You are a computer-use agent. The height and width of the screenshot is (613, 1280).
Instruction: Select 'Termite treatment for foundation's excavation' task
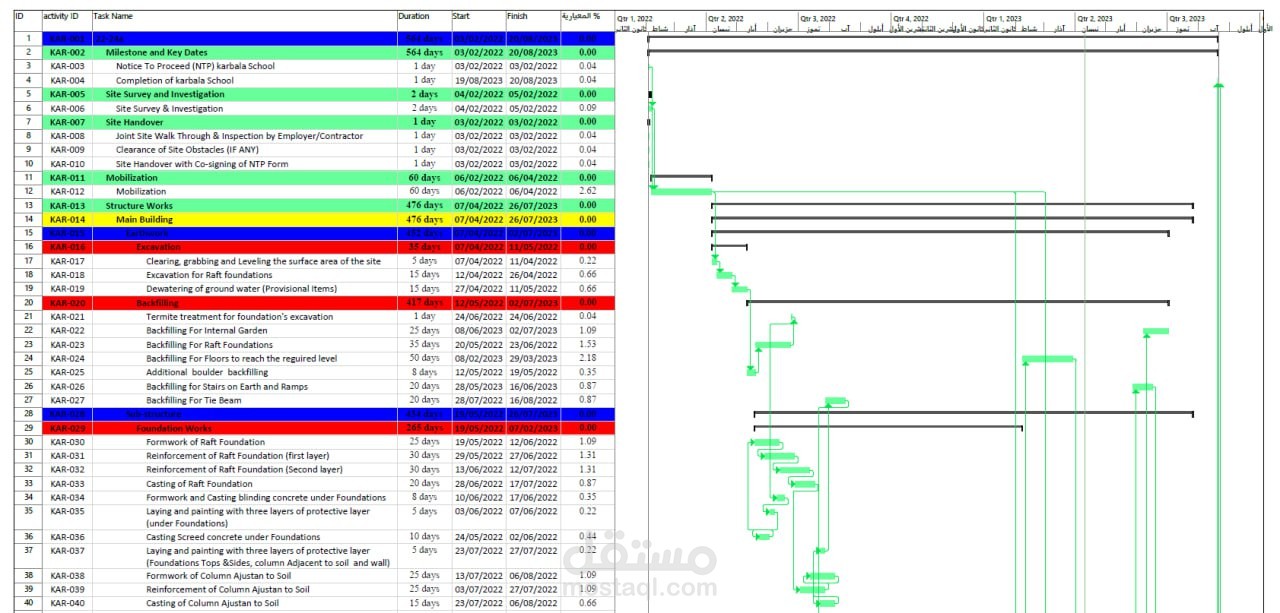[x=240, y=316]
